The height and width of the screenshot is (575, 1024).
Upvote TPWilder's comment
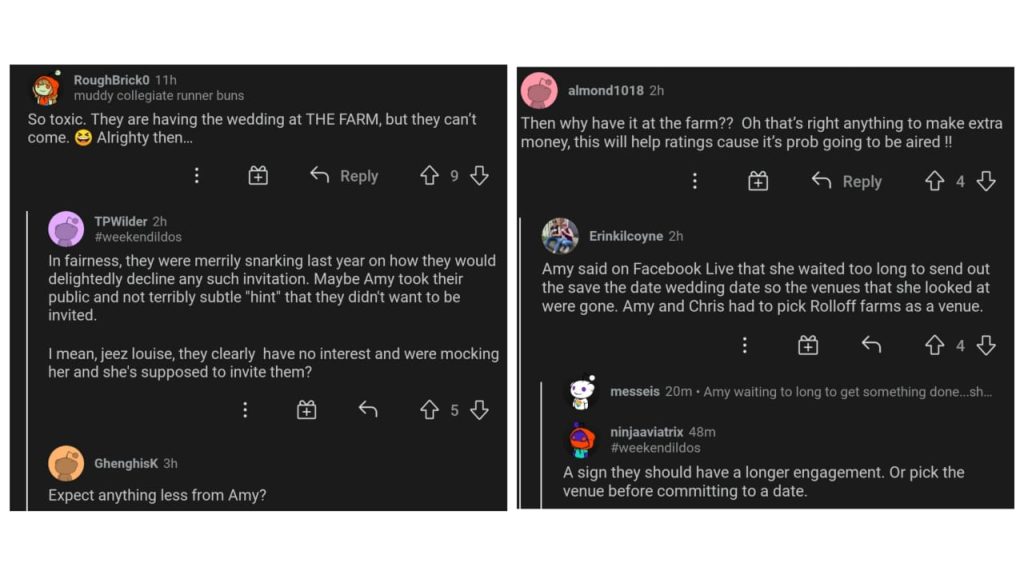429,410
